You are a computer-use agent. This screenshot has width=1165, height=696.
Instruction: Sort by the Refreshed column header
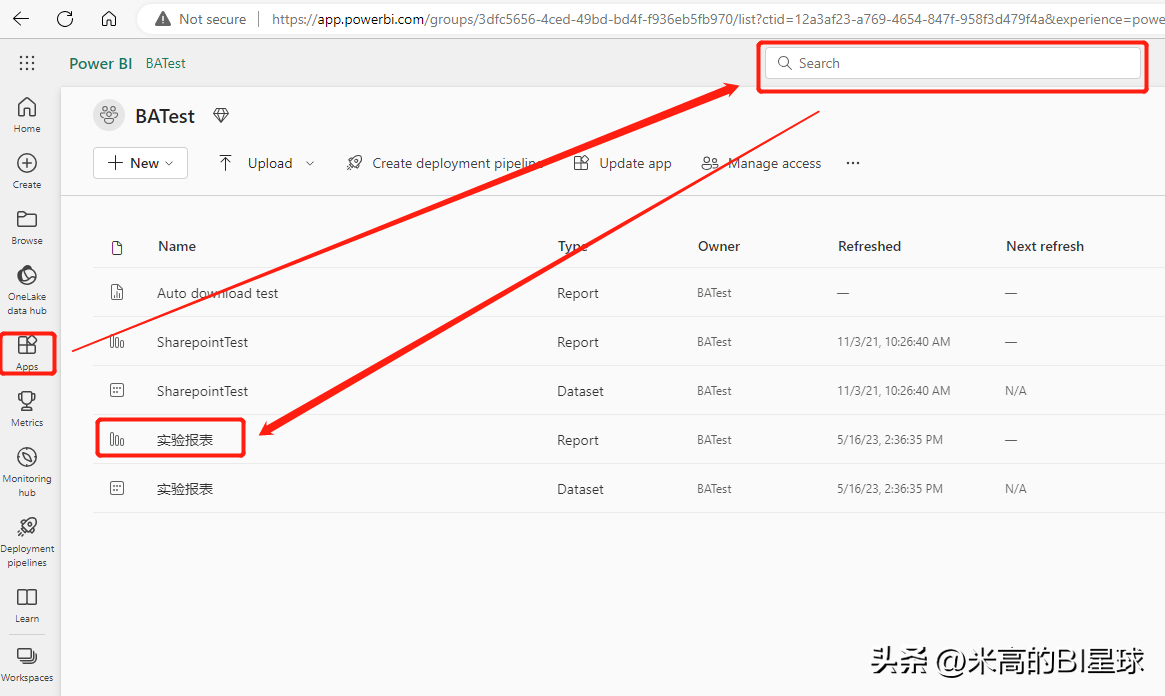(x=869, y=246)
